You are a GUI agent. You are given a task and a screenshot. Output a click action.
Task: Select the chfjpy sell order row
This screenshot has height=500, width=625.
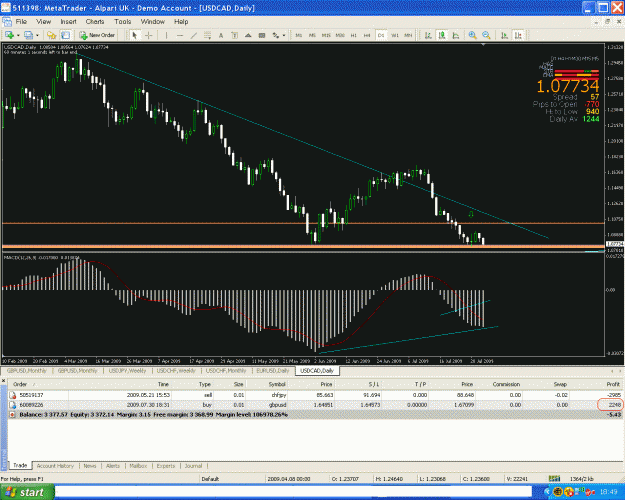(x=315, y=395)
